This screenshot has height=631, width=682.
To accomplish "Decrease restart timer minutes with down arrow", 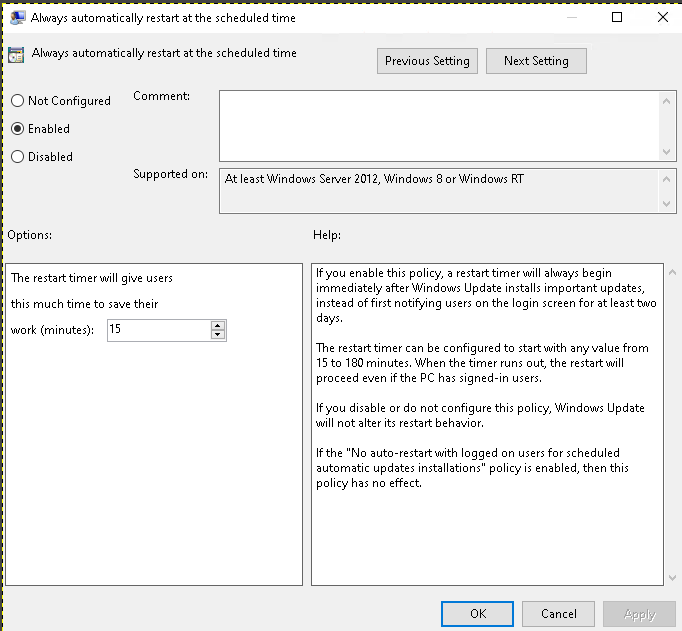I will [218, 334].
